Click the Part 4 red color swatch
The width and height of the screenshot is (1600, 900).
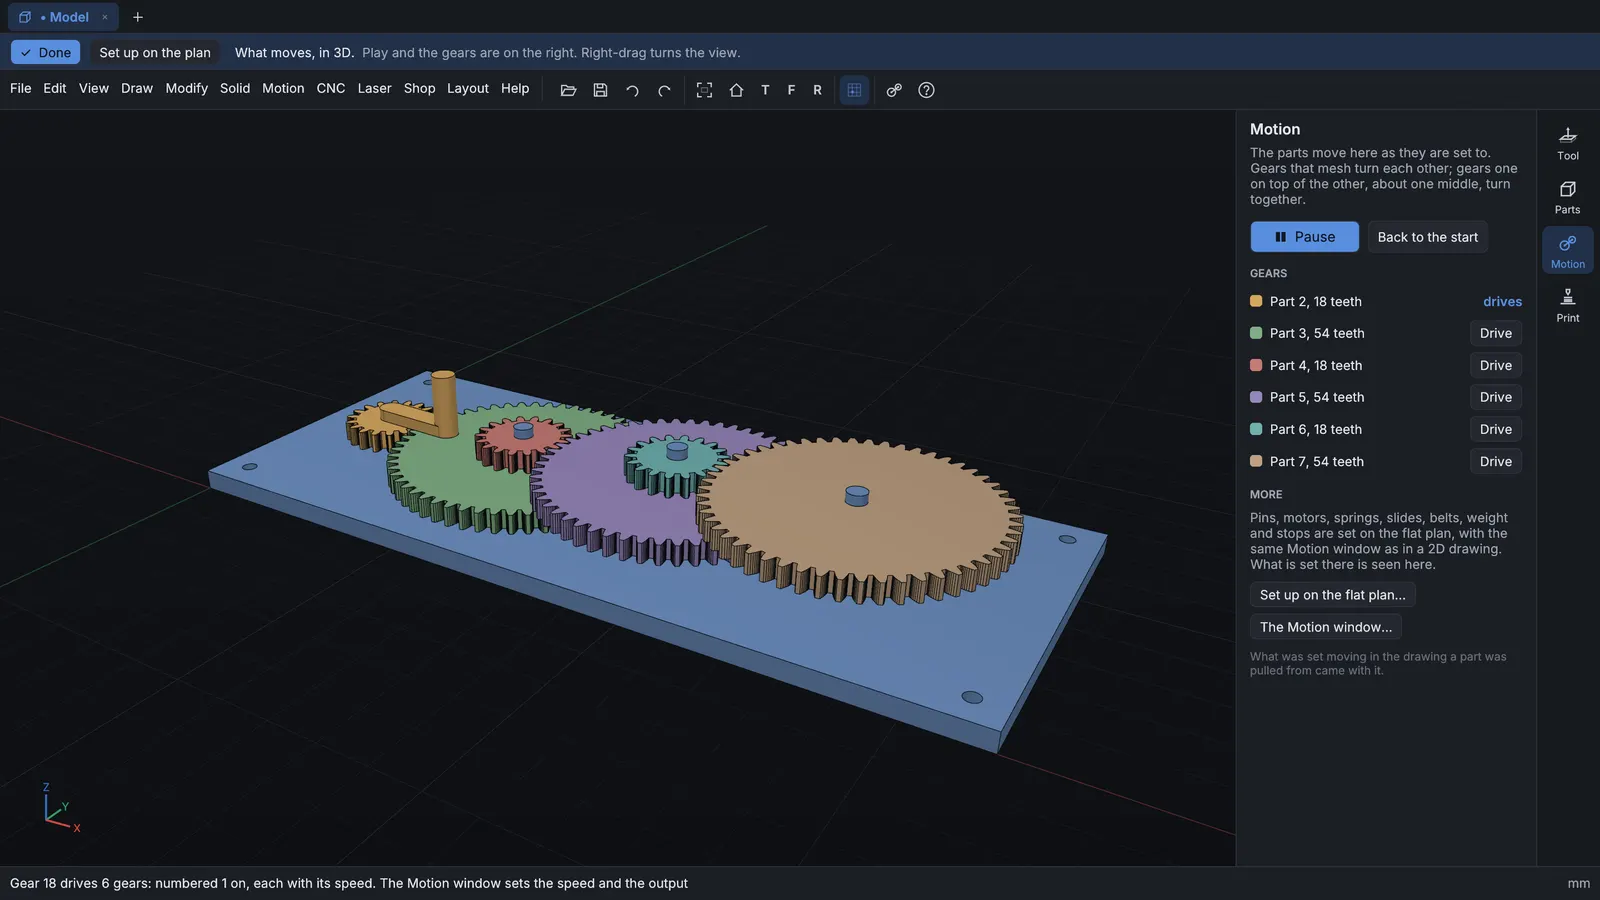pos(1256,365)
